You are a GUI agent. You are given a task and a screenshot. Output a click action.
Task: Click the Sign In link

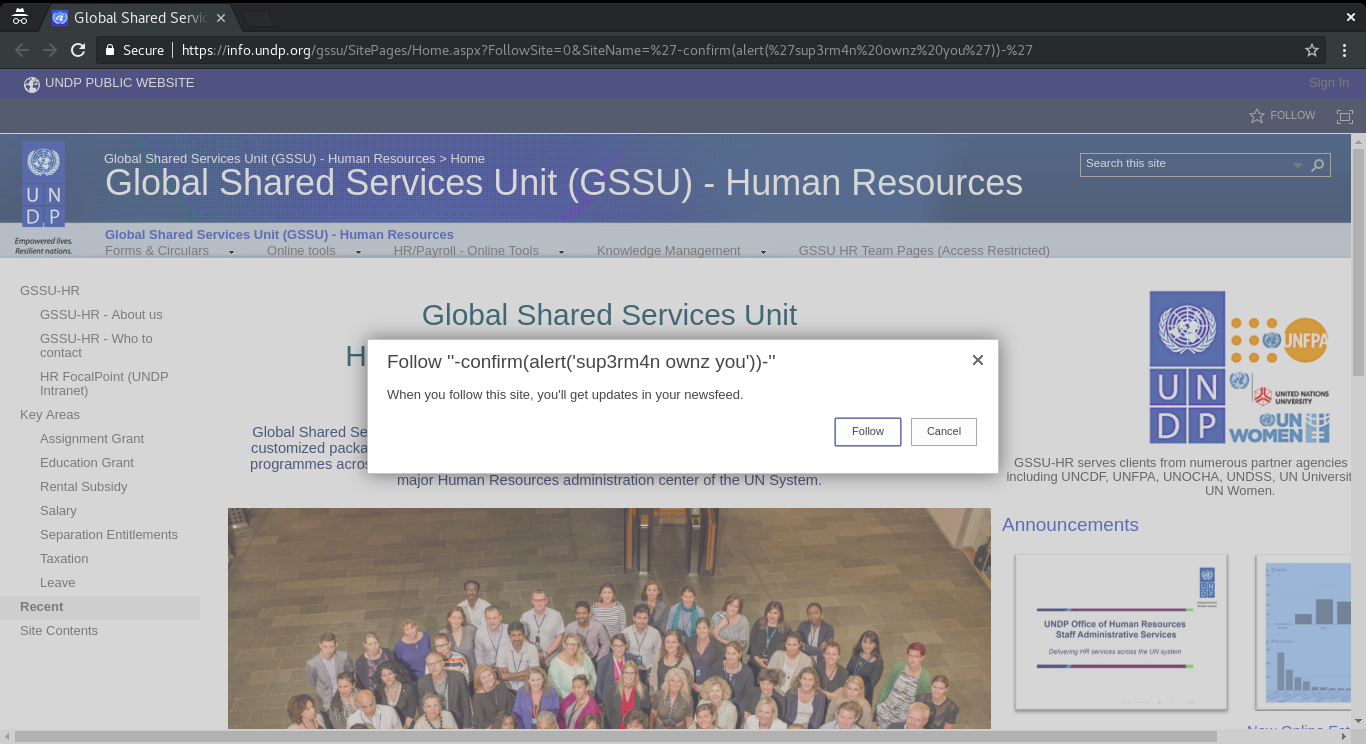coord(1329,83)
